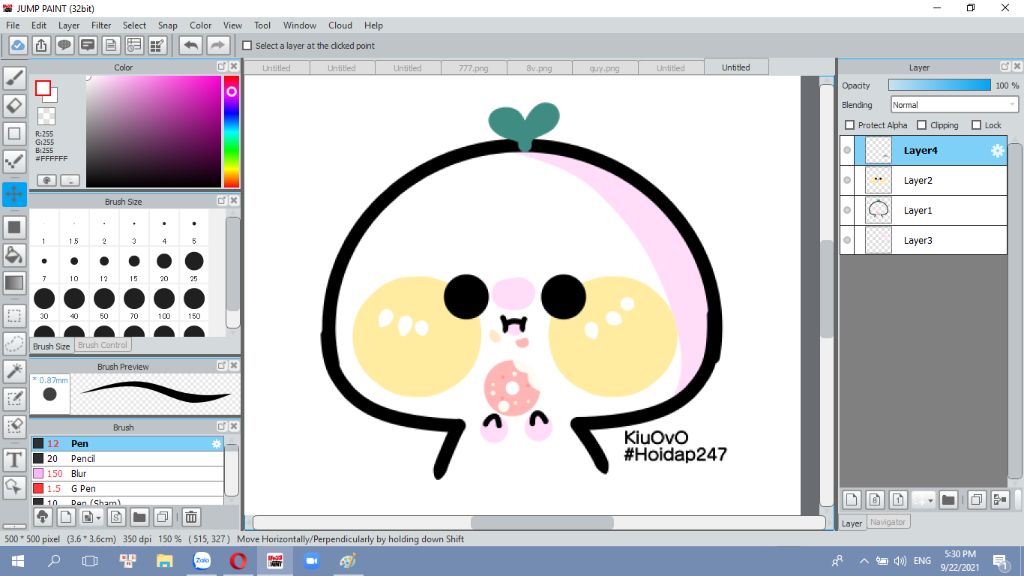
Task: Click the export/share icon in toolbar
Action: tap(41, 46)
